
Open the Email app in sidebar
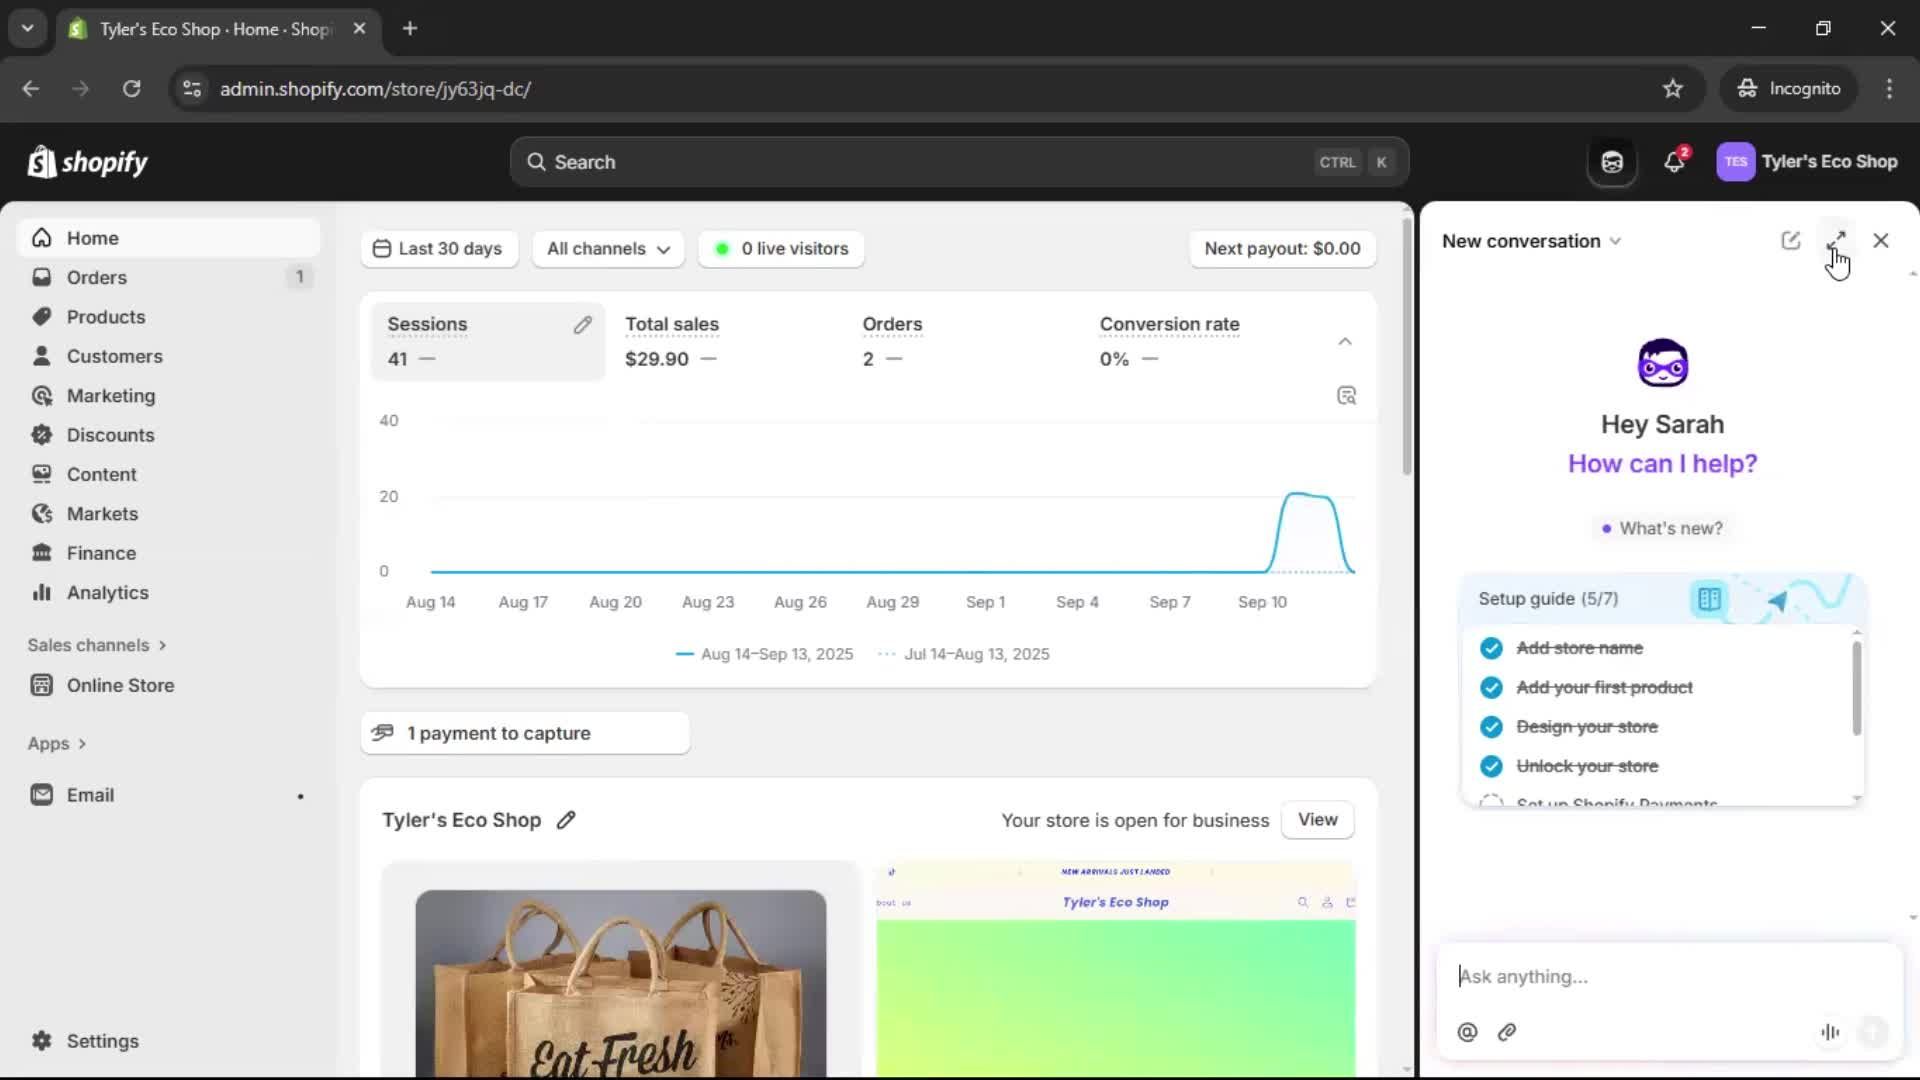(x=168, y=796)
